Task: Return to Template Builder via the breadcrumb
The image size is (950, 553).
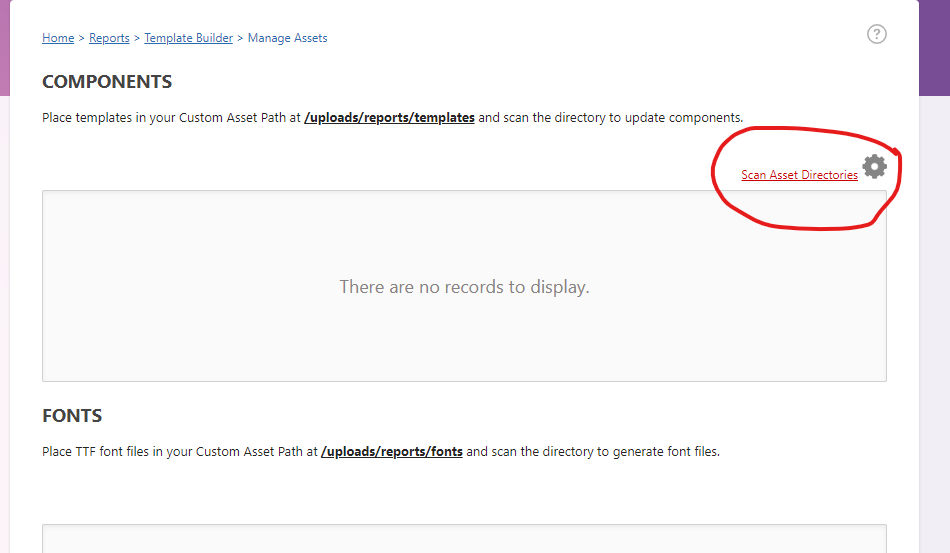Action: pyautogui.click(x=188, y=38)
